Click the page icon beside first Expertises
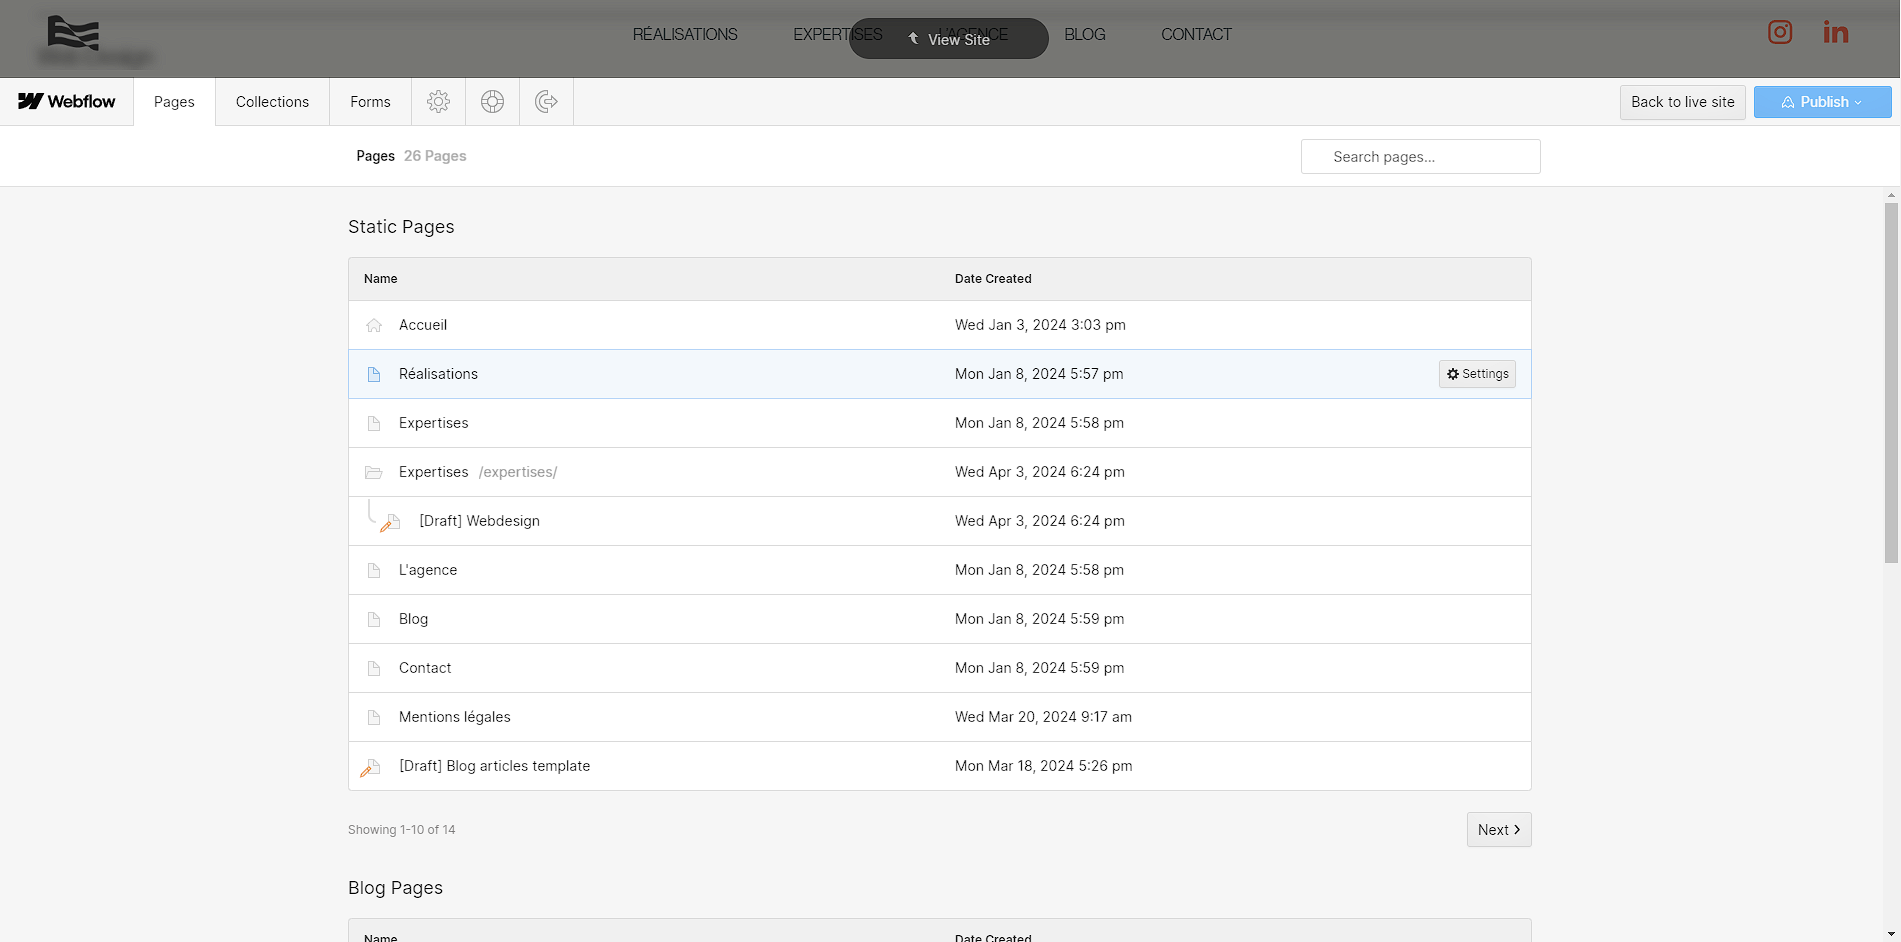 [374, 423]
